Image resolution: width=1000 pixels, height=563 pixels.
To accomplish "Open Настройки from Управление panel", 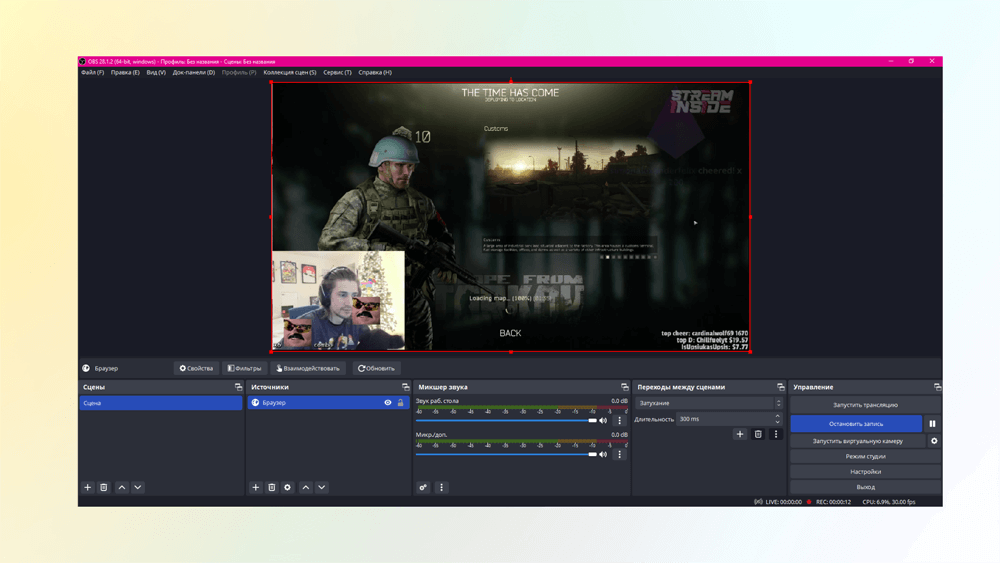I will (865, 472).
